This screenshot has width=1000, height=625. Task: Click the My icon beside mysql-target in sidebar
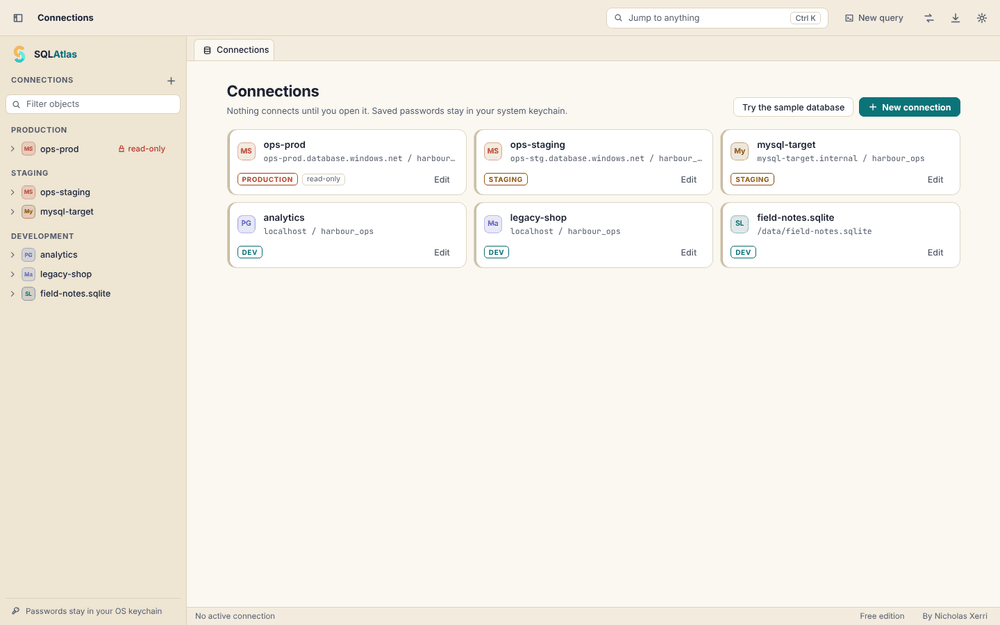pyautogui.click(x=28, y=212)
